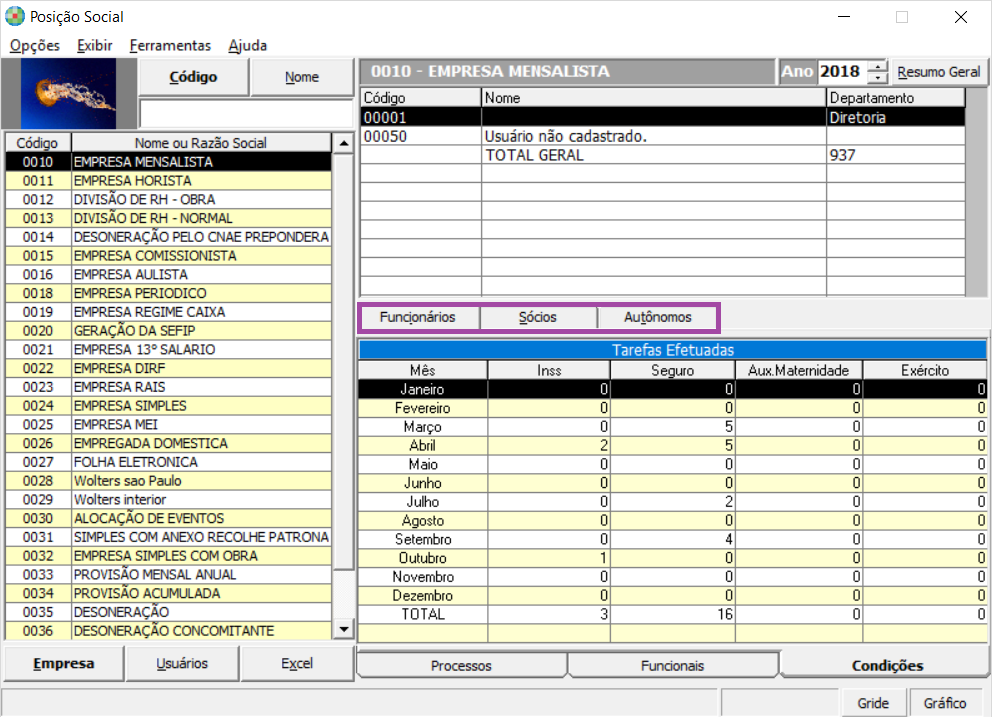Open the Ferramentas menu
This screenshot has height=717, width=992.
point(170,46)
